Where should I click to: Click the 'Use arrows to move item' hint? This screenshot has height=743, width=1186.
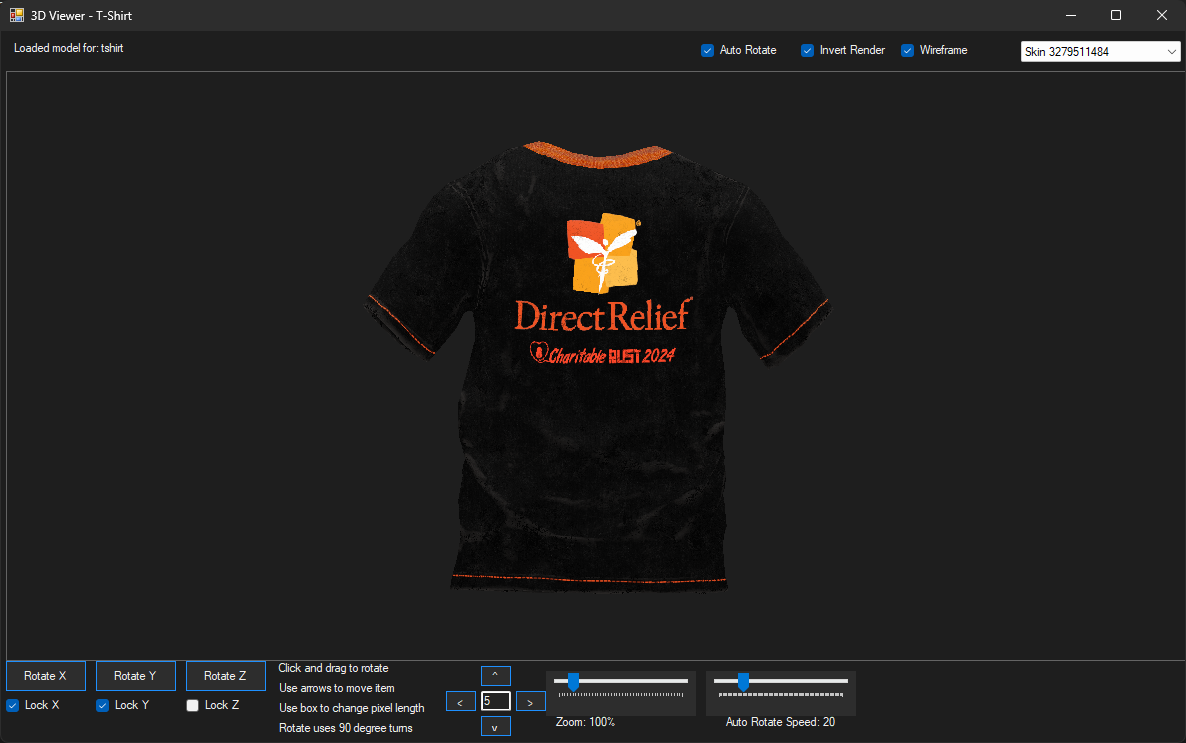click(x=337, y=688)
